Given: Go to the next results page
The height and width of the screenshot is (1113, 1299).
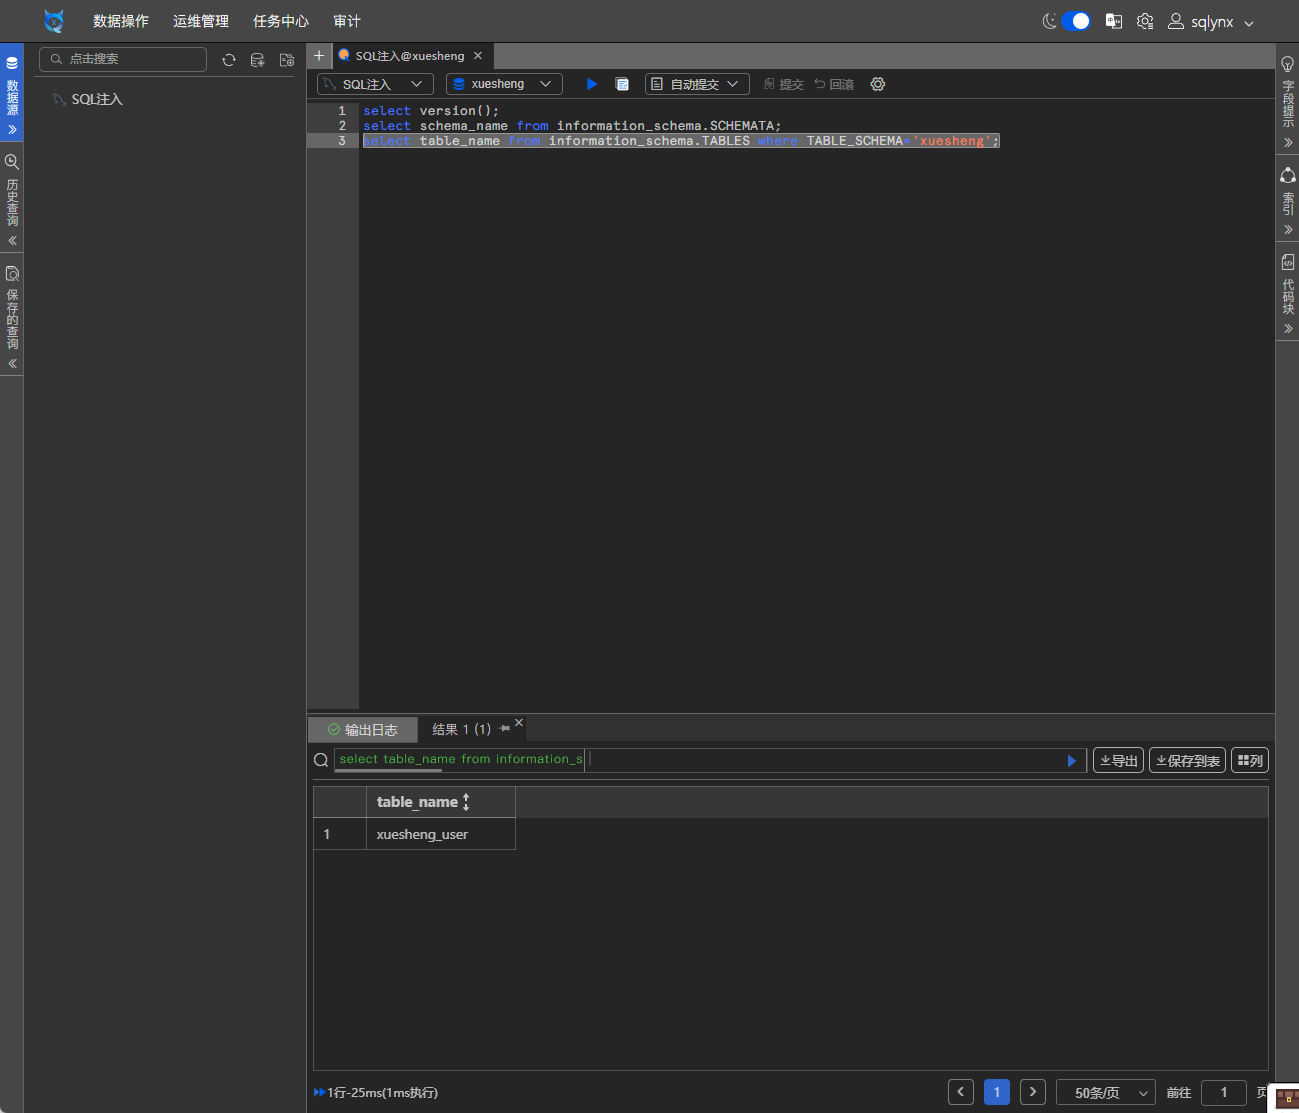Looking at the screenshot, I should coord(1033,1092).
